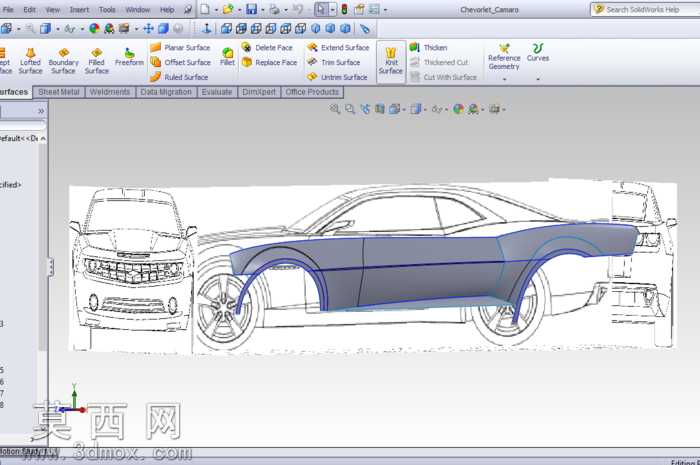Image resolution: width=700 pixels, height=465 pixels.
Task: Click Section View in viewport toolbar
Action: pos(379,109)
